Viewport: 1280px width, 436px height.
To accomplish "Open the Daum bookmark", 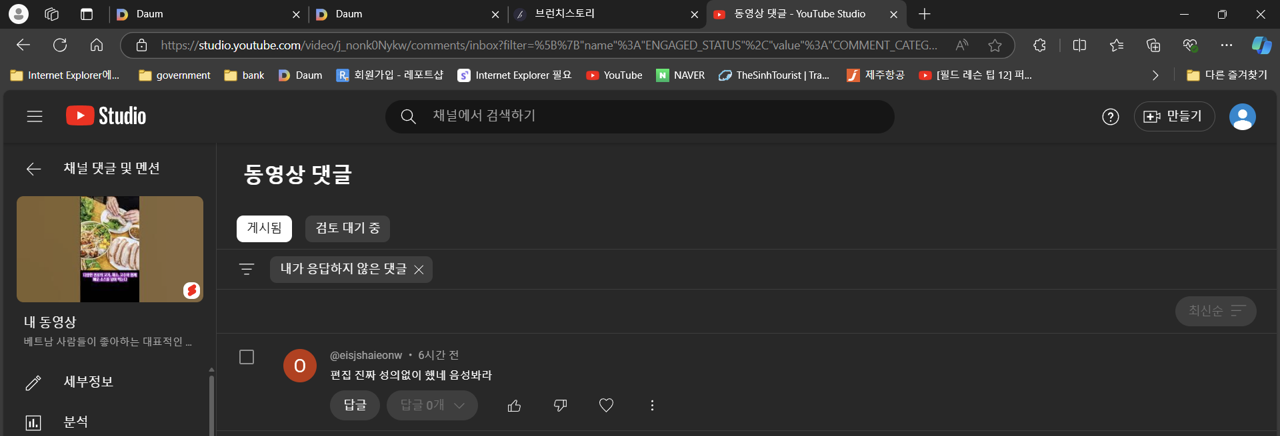I will [x=300, y=75].
